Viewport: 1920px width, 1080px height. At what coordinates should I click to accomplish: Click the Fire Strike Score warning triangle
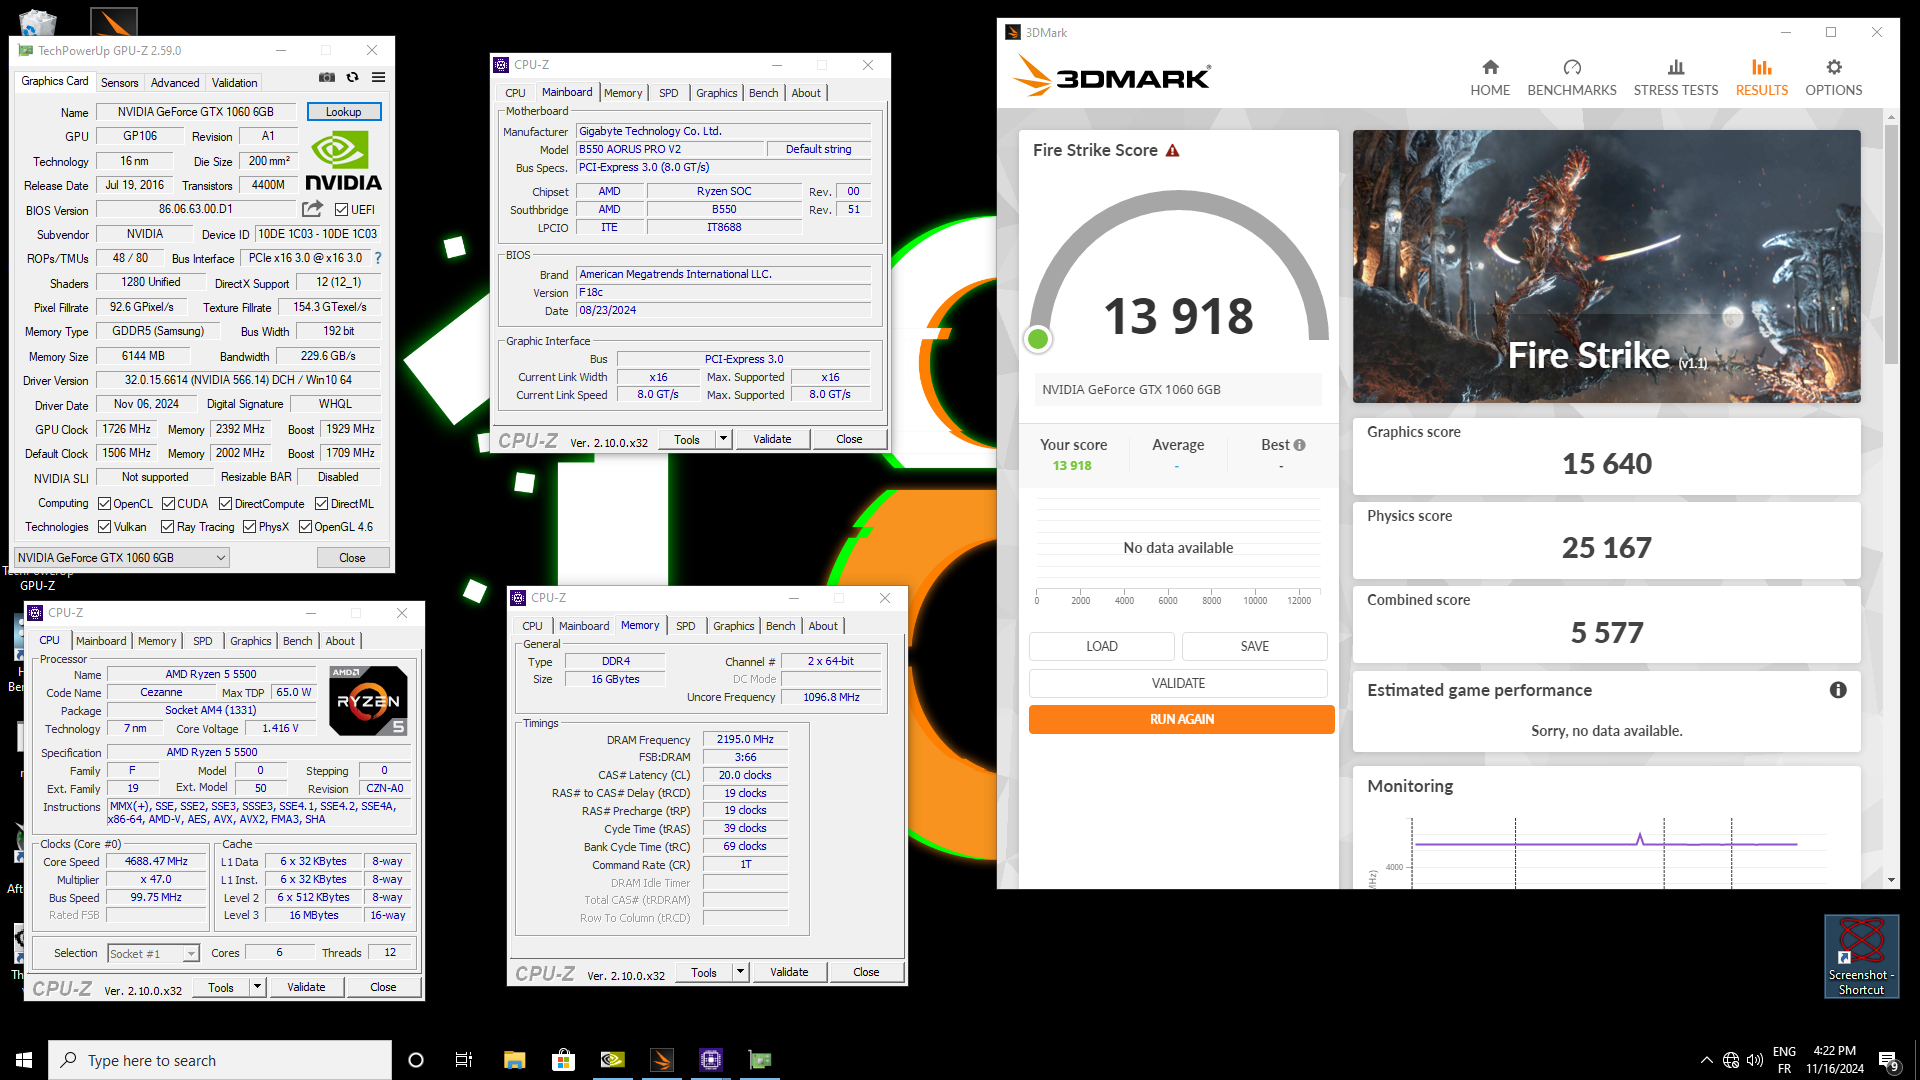coord(1173,151)
